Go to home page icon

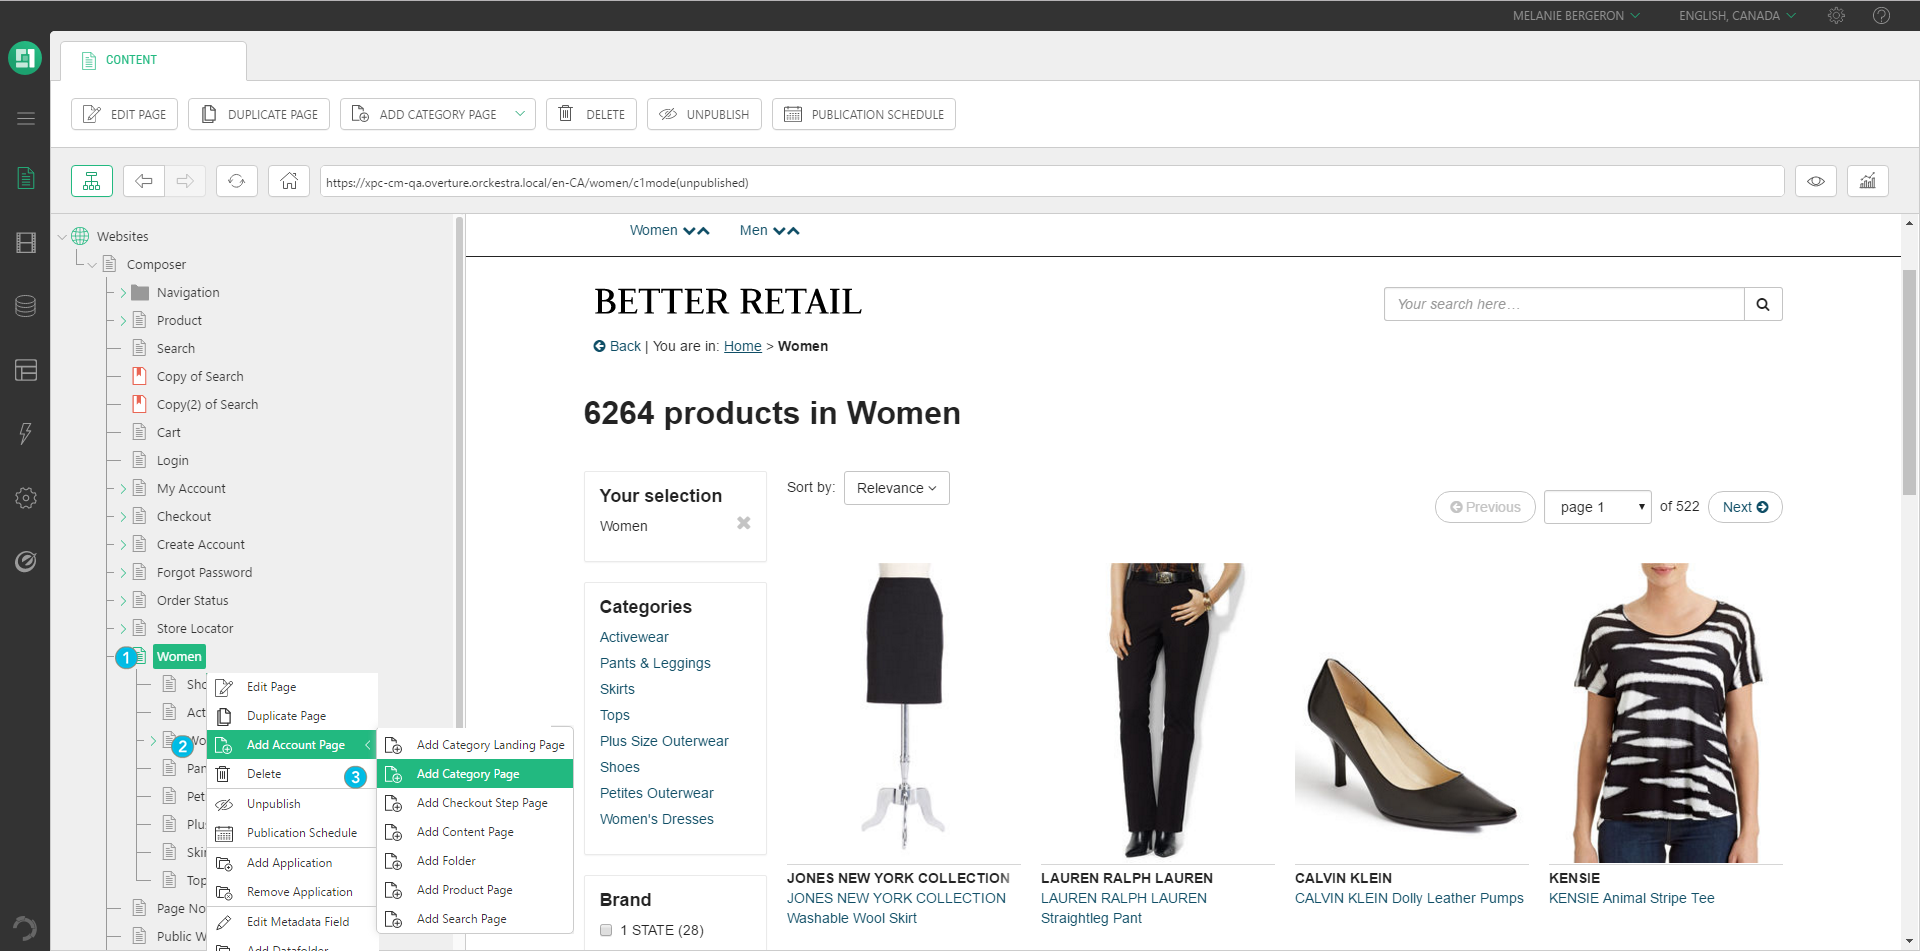pyautogui.click(x=289, y=181)
